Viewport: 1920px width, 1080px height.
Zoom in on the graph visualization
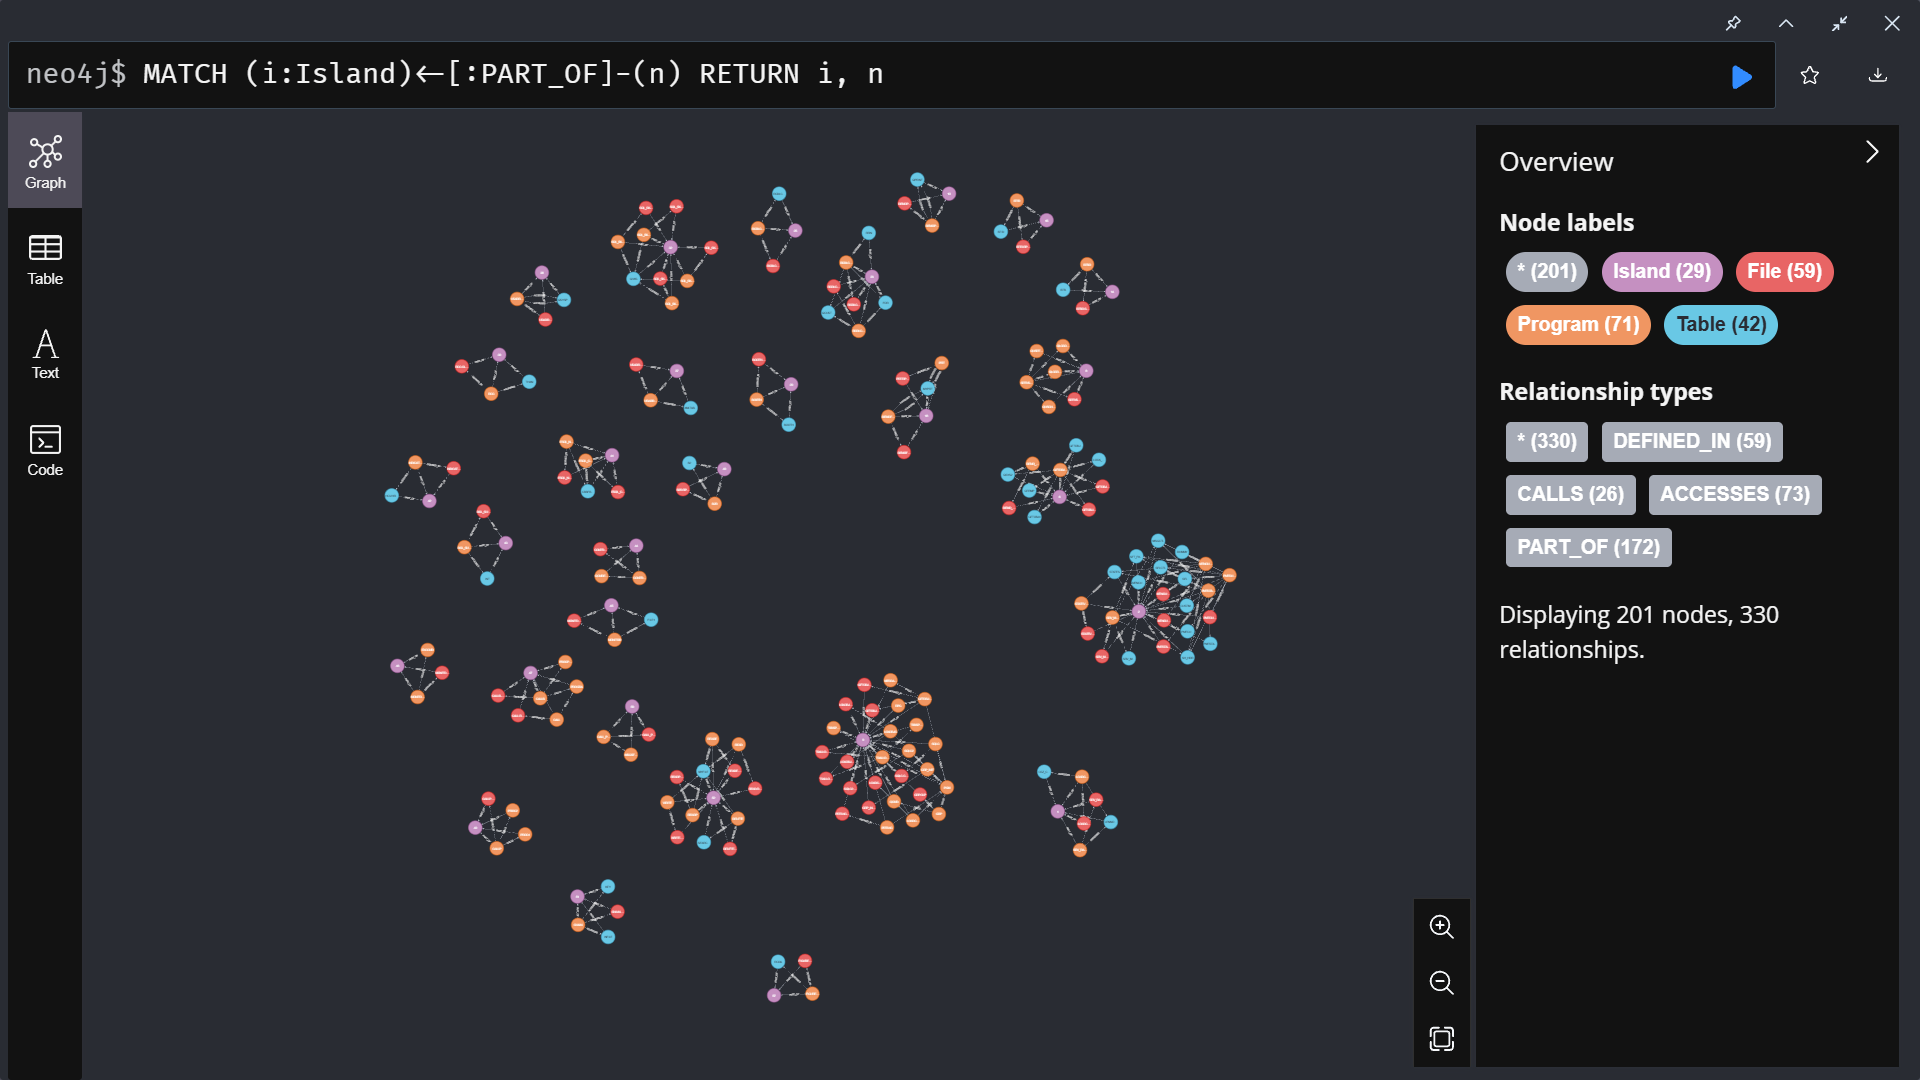click(x=1441, y=926)
